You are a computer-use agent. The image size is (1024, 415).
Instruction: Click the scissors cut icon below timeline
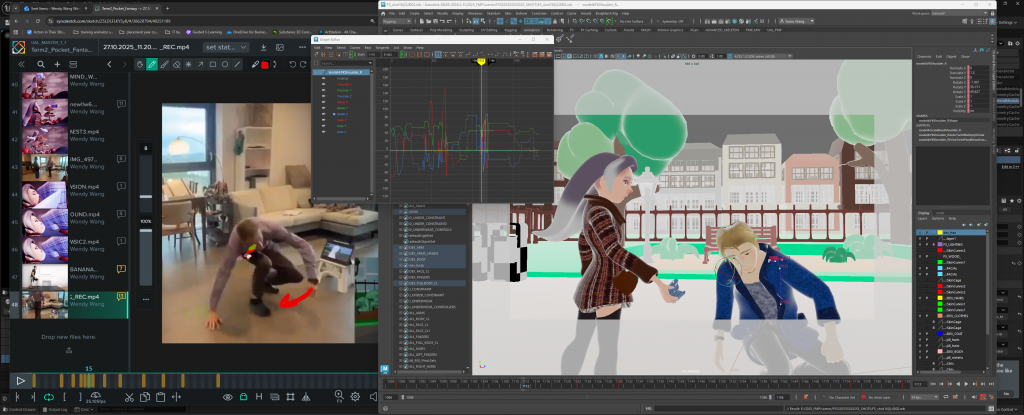[x=129, y=397]
